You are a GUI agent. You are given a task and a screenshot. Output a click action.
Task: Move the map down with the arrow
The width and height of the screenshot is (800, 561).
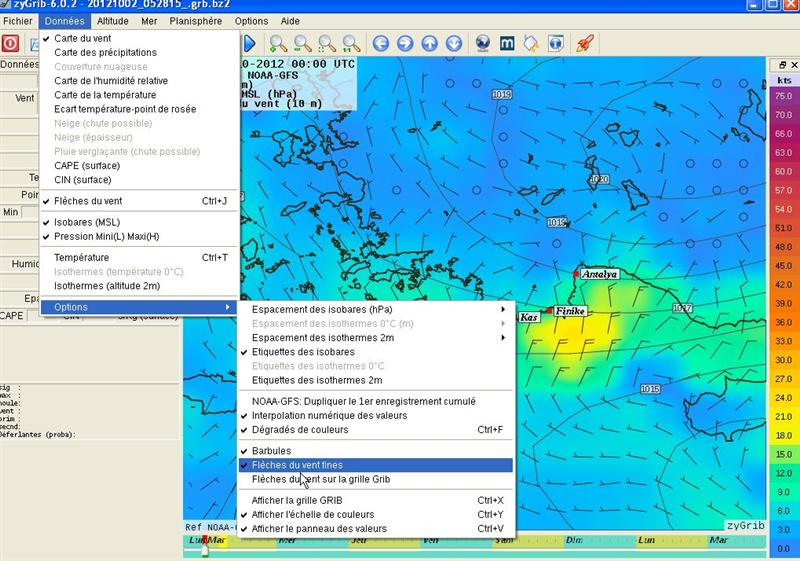click(454, 43)
